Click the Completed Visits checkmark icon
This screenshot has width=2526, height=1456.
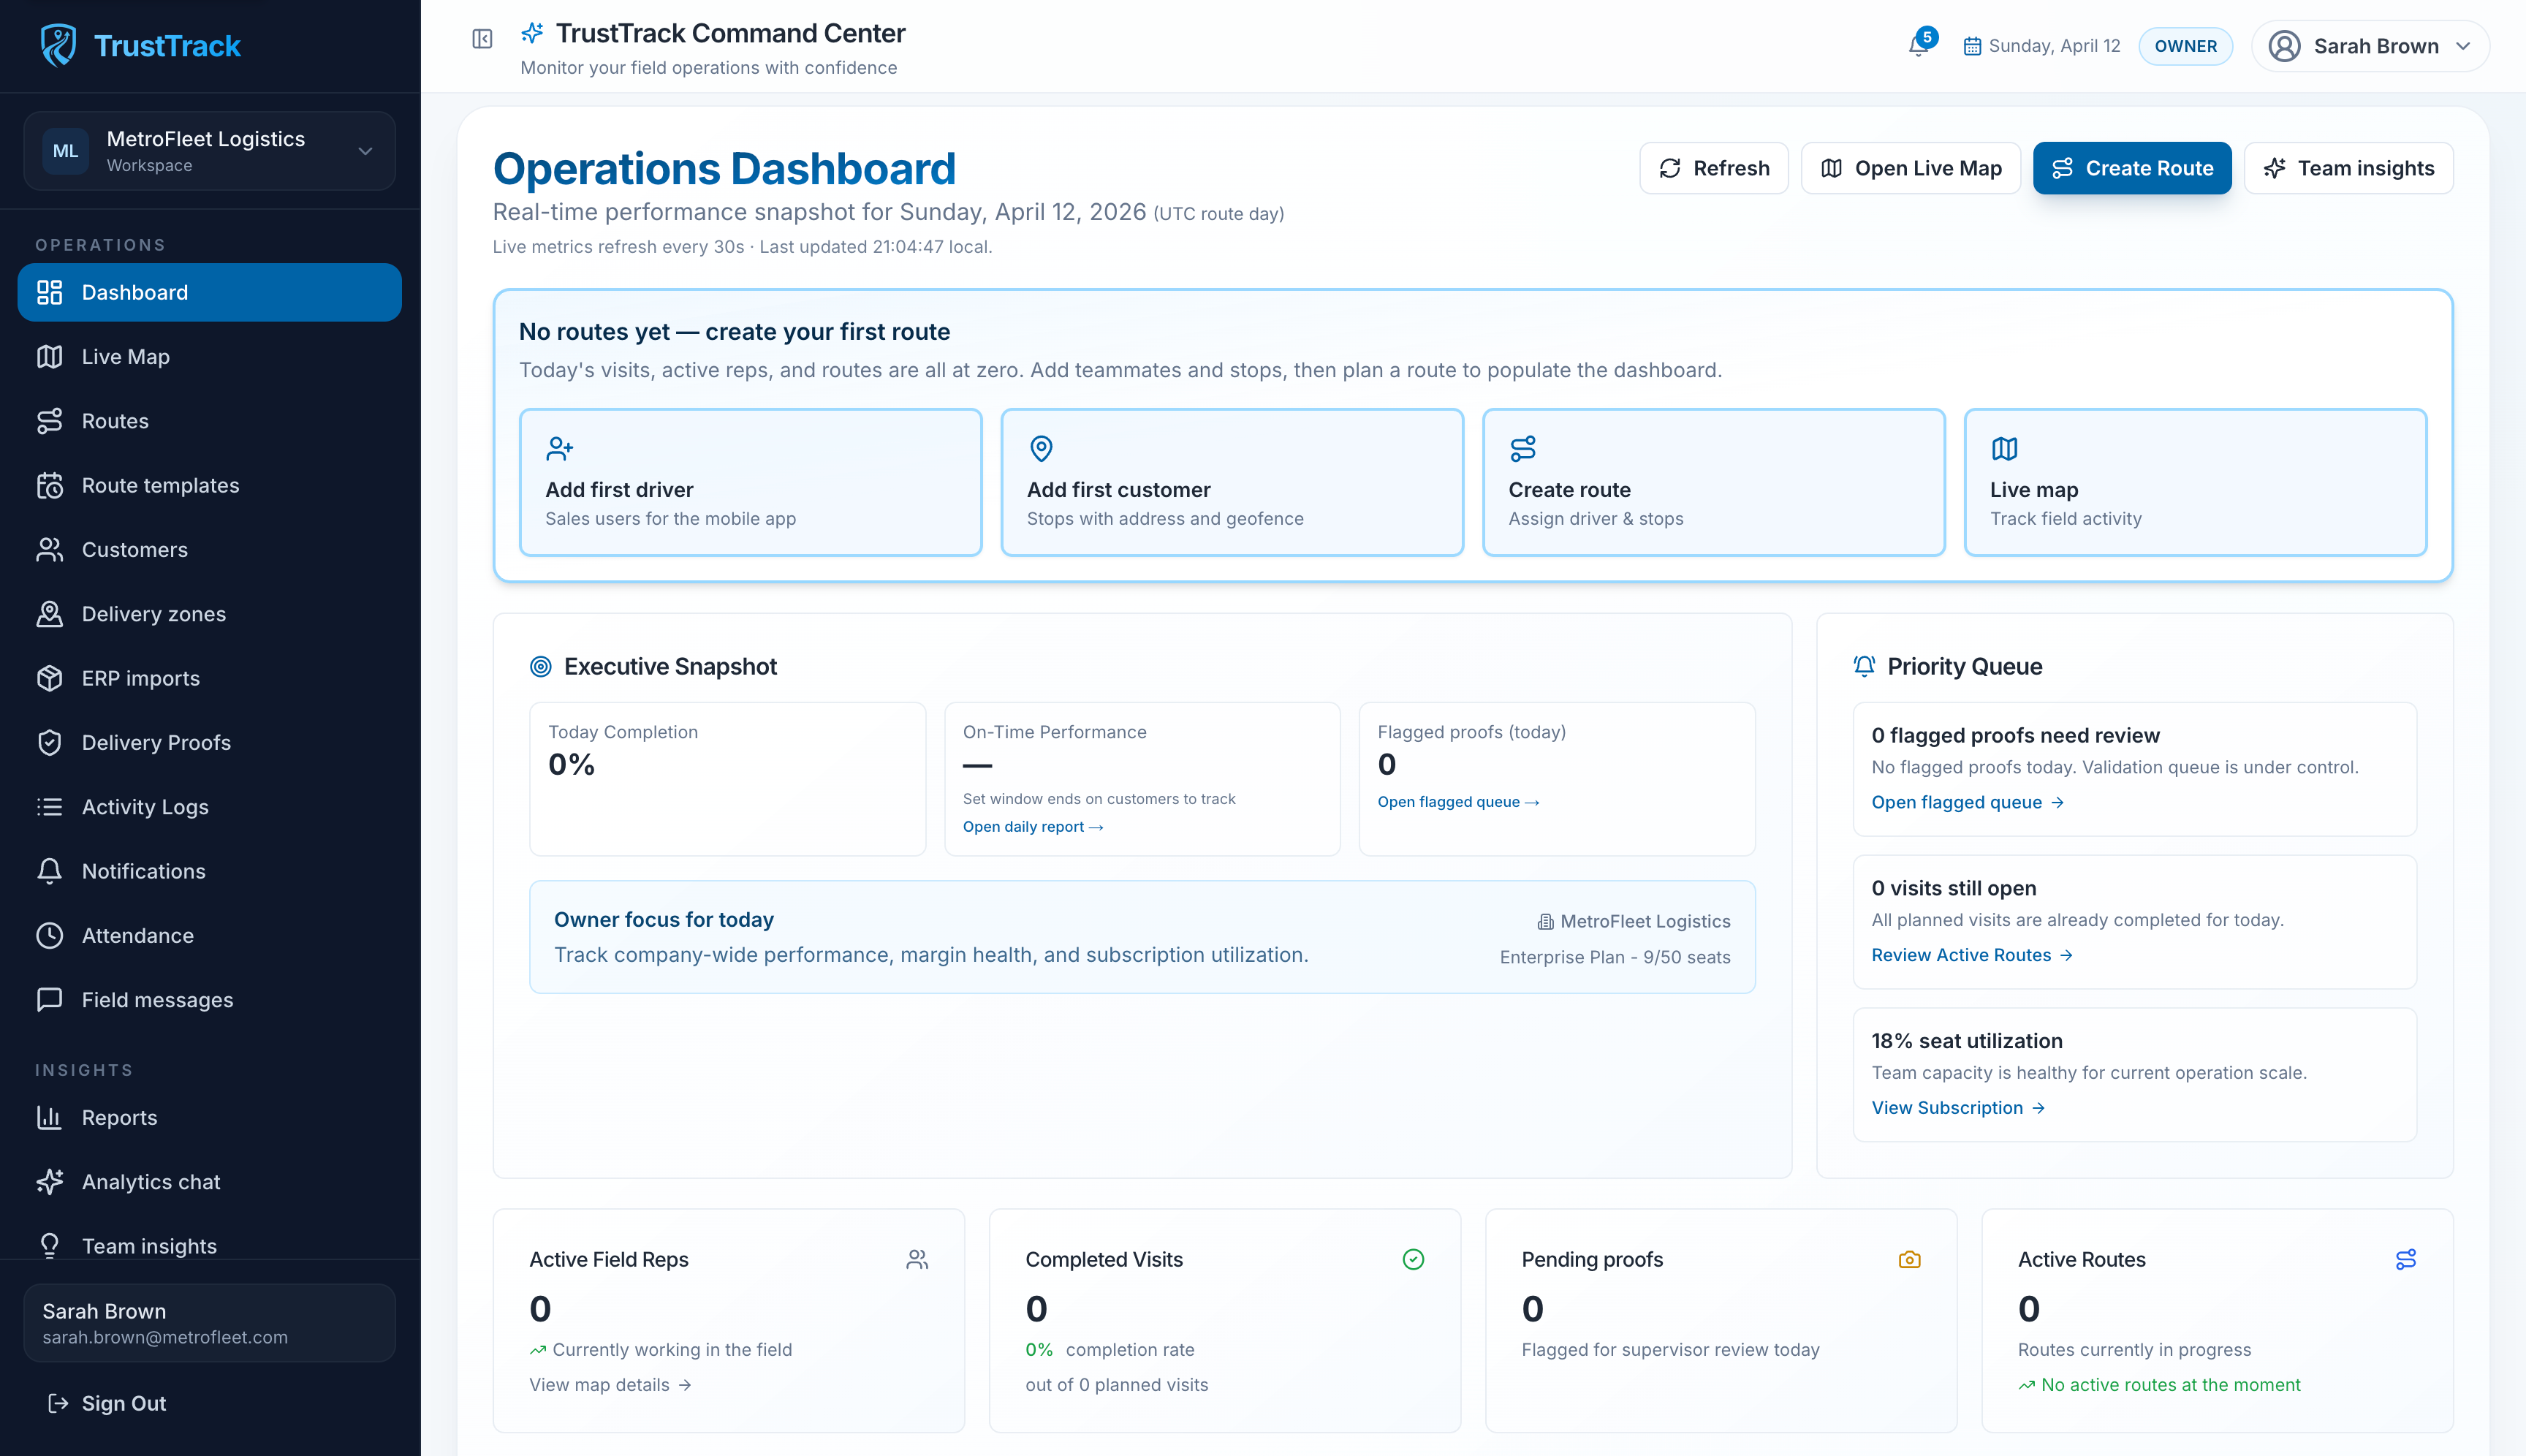point(1413,1260)
